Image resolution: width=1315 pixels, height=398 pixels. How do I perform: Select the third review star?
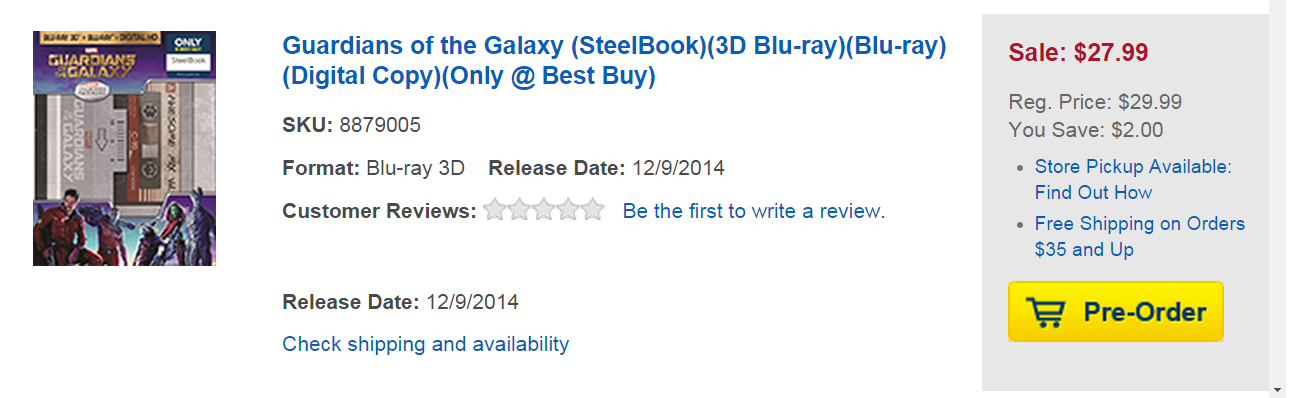(544, 210)
